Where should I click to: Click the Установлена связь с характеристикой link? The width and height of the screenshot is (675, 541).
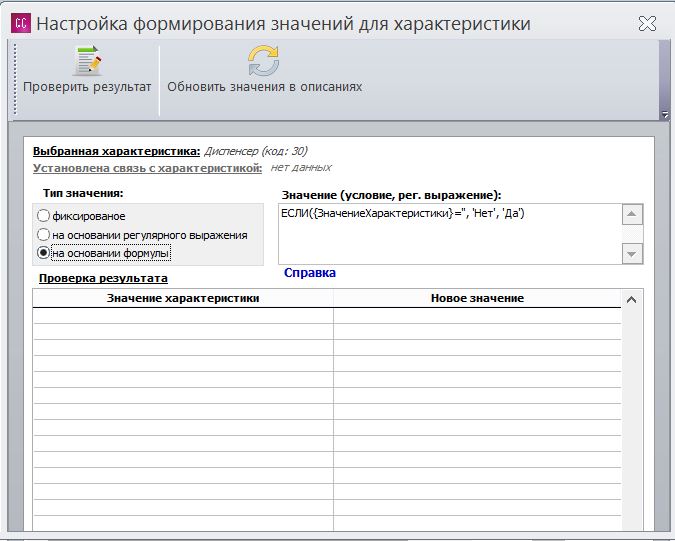click(147, 168)
